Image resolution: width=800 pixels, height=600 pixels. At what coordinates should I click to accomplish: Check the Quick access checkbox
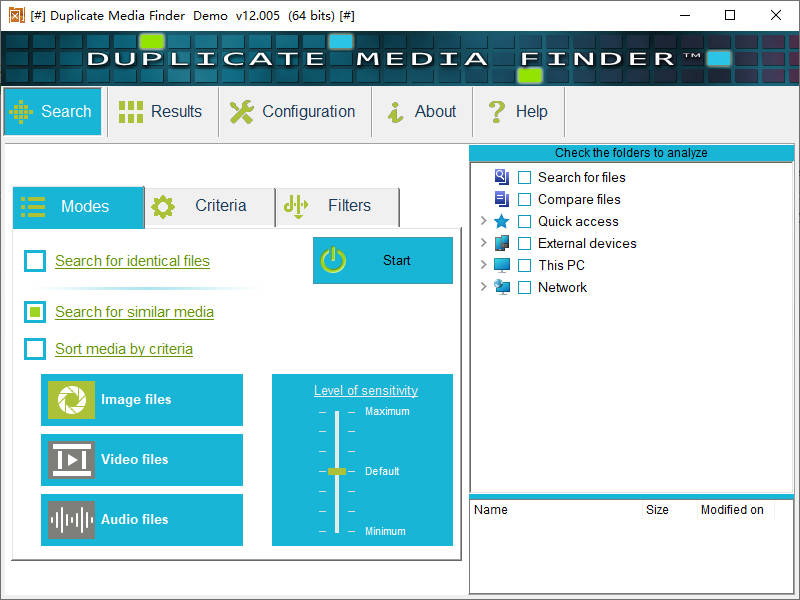(524, 221)
